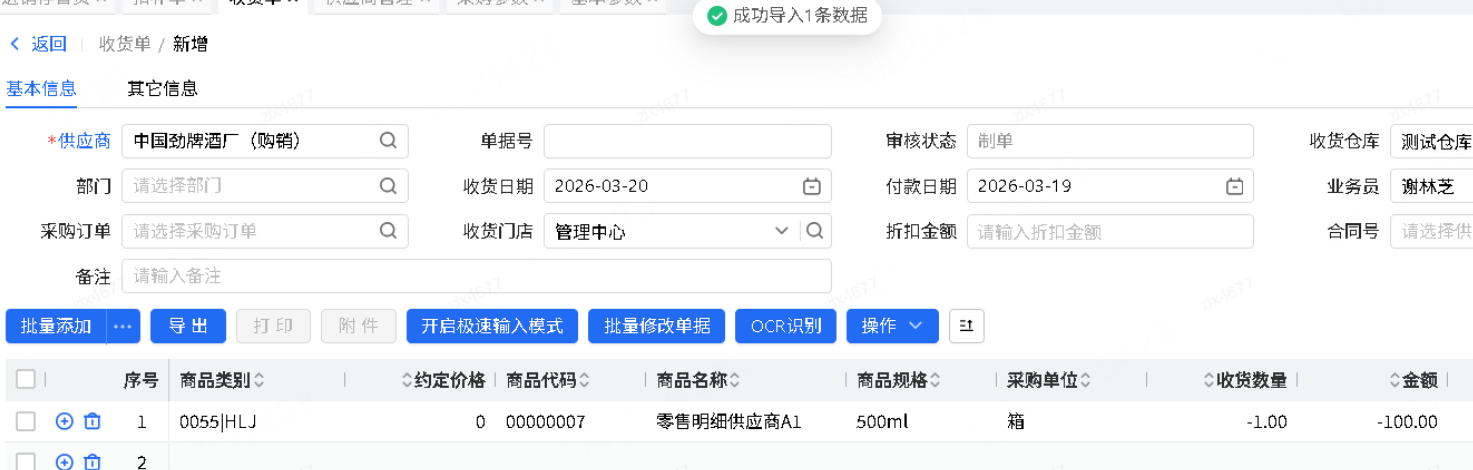This screenshot has height=470, width=1473.
Task: Click the 审核状态 field showing 制单
Action: click(x=1110, y=141)
